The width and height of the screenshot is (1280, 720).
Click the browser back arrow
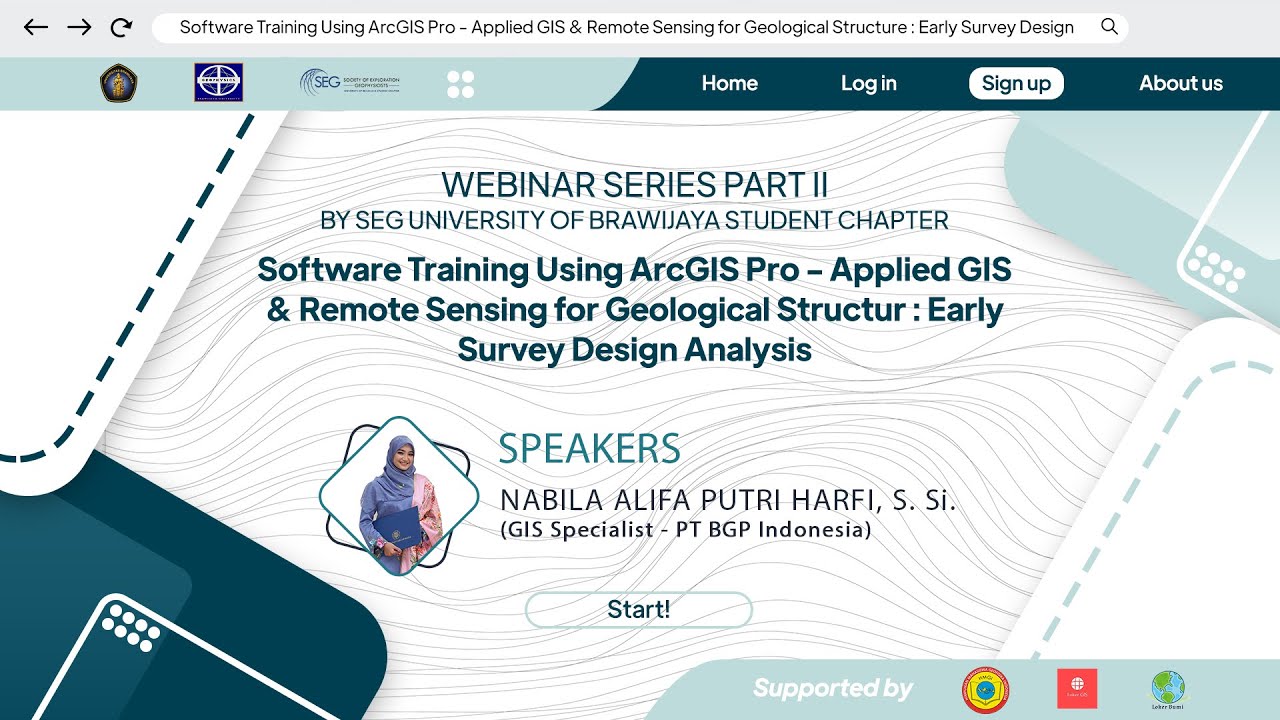pos(36,27)
